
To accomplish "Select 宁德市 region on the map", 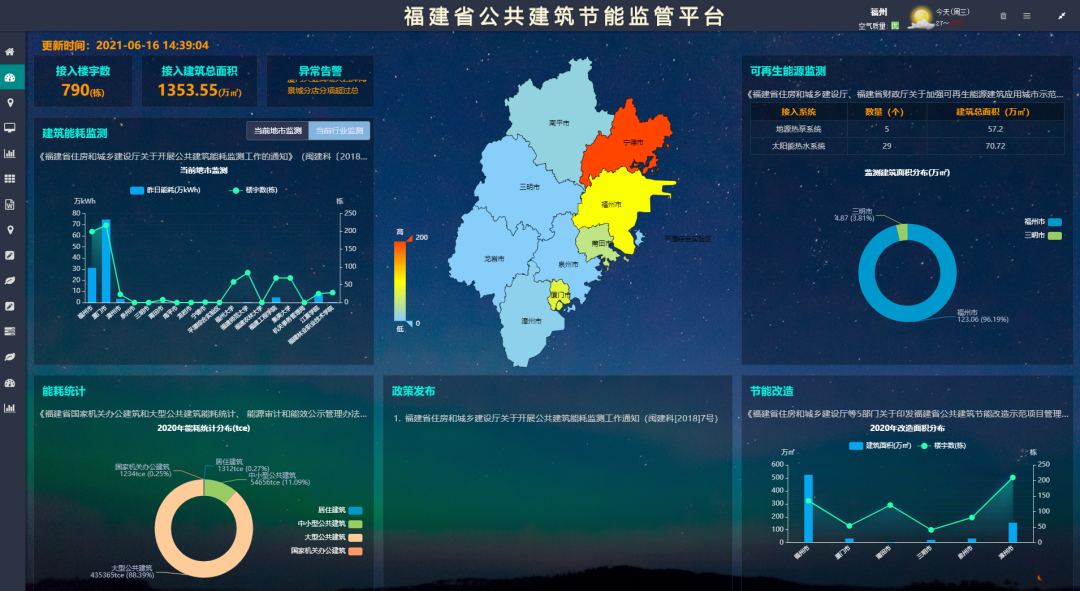I will click(x=628, y=142).
